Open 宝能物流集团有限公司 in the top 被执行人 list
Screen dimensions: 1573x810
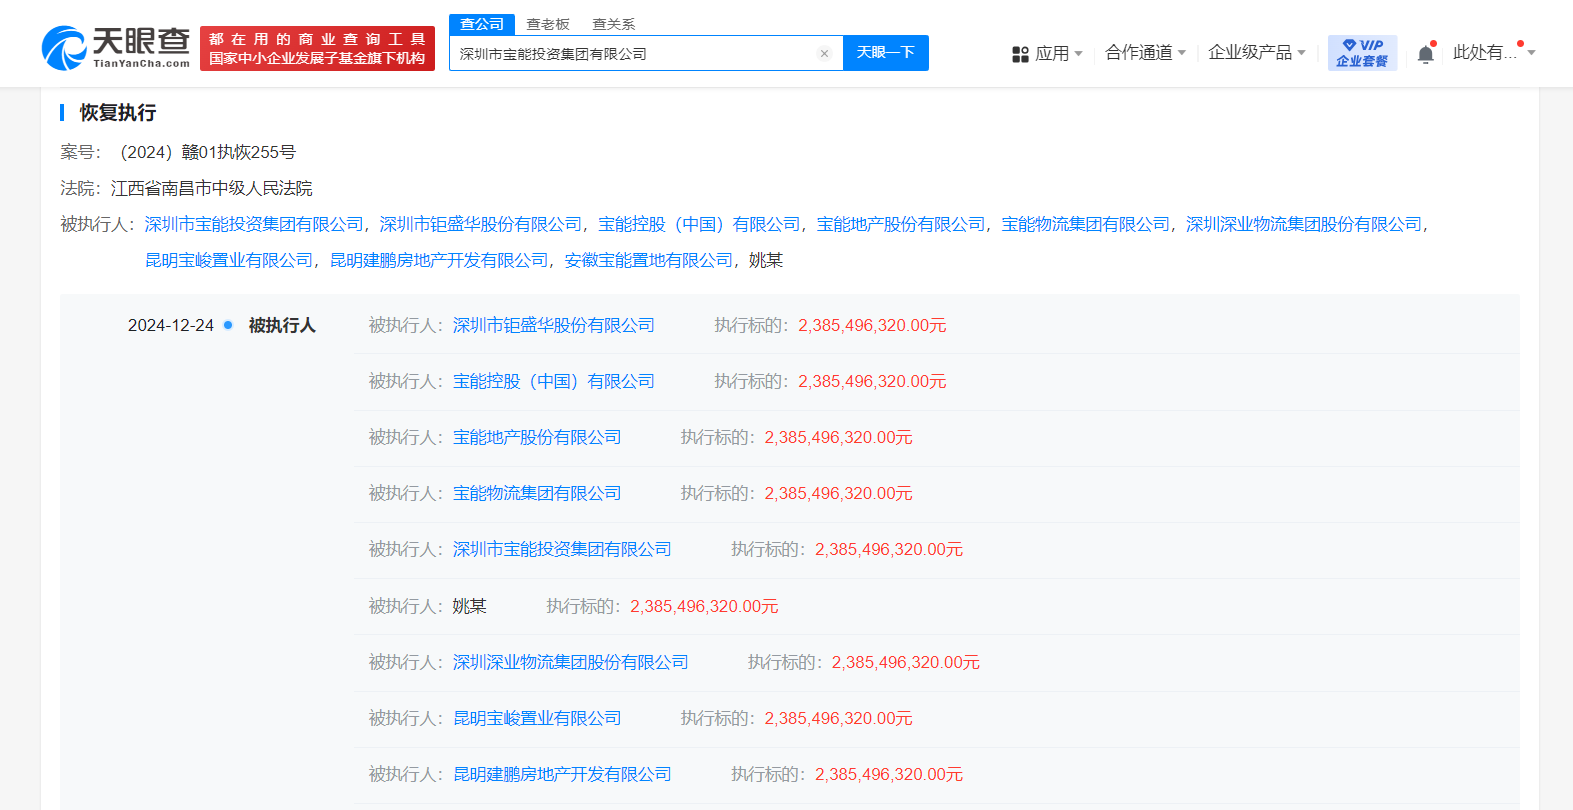click(1086, 224)
